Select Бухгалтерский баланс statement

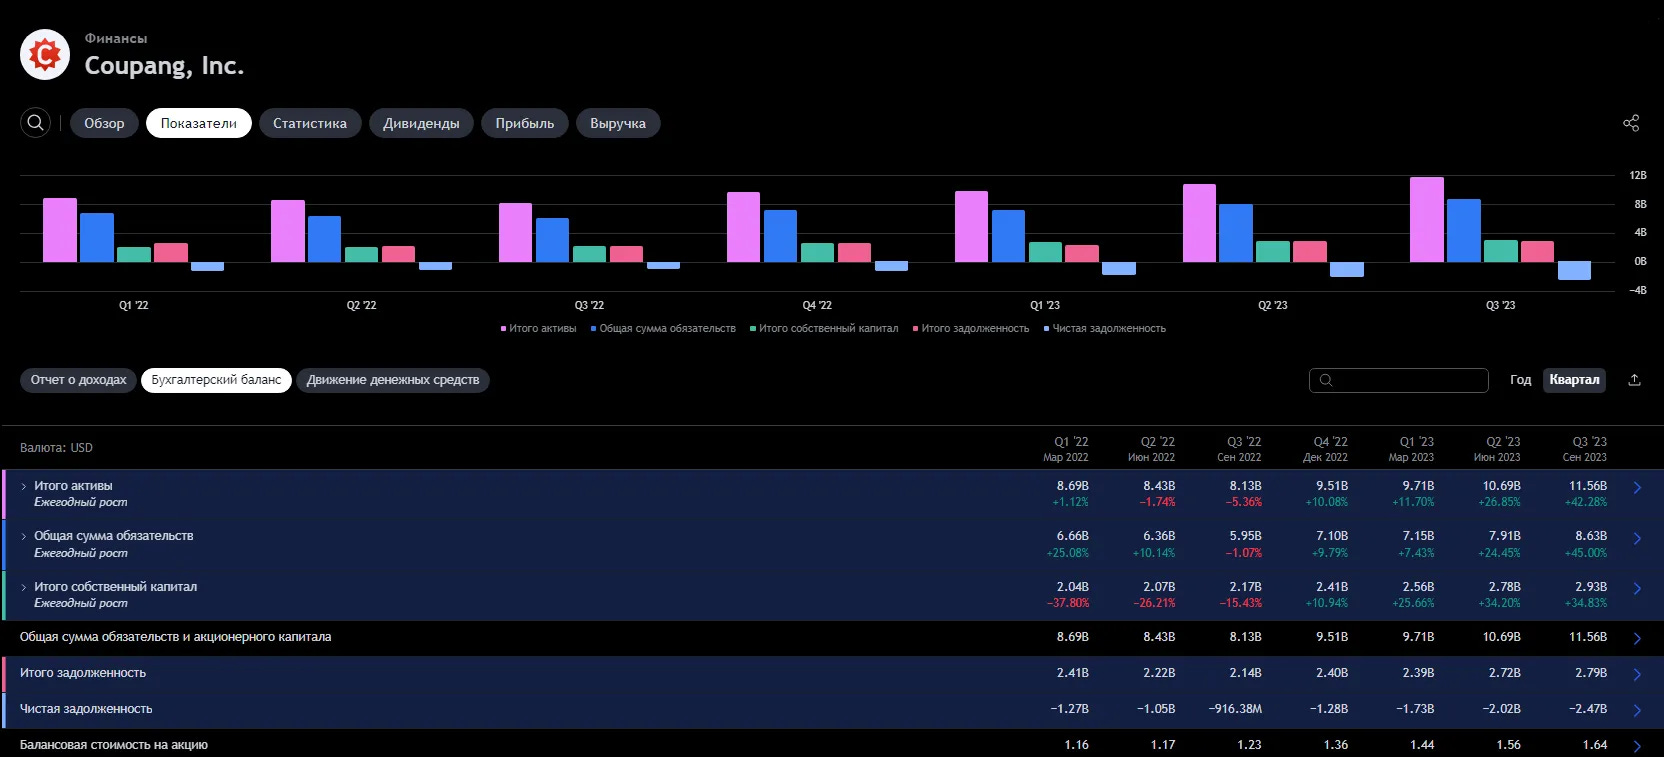coord(216,380)
